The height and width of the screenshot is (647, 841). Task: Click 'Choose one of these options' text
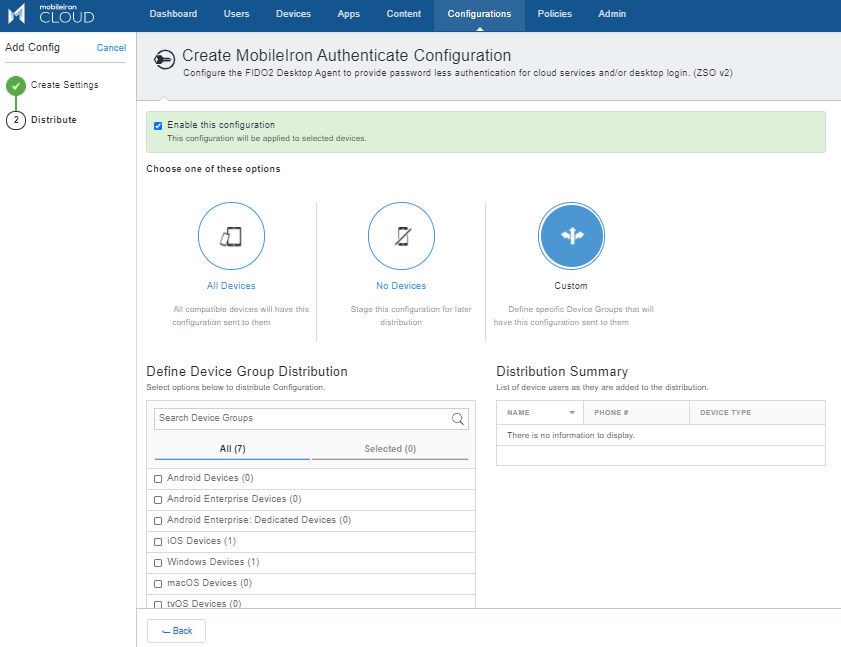click(x=213, y=169)
